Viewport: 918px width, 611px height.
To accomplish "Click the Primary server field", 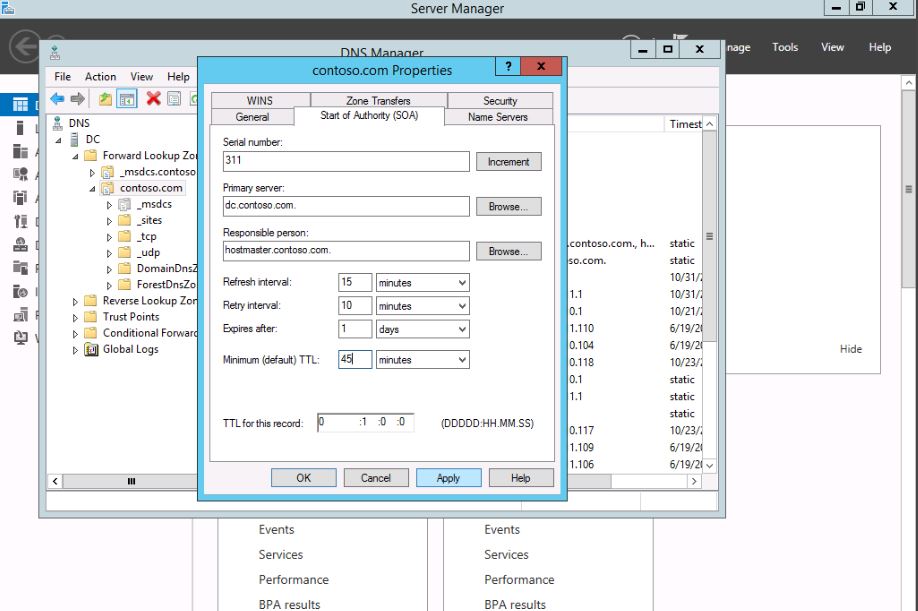I will 346,206.
